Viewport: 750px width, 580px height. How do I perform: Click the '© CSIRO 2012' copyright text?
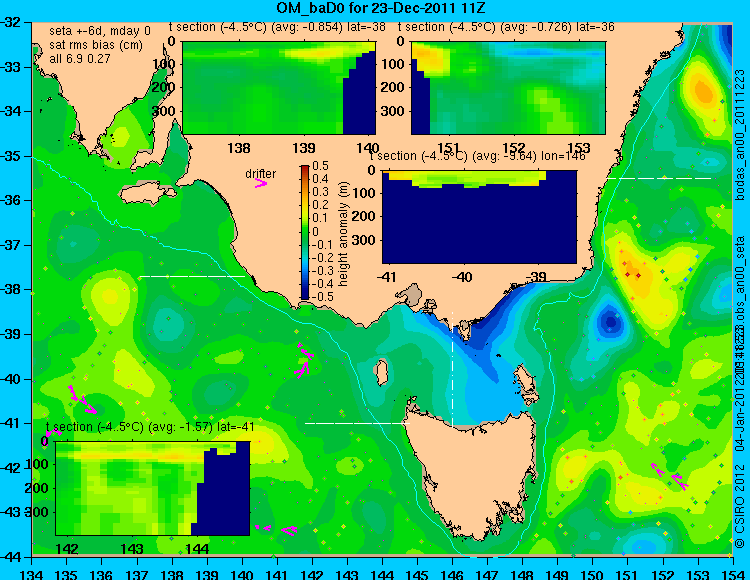740,505
